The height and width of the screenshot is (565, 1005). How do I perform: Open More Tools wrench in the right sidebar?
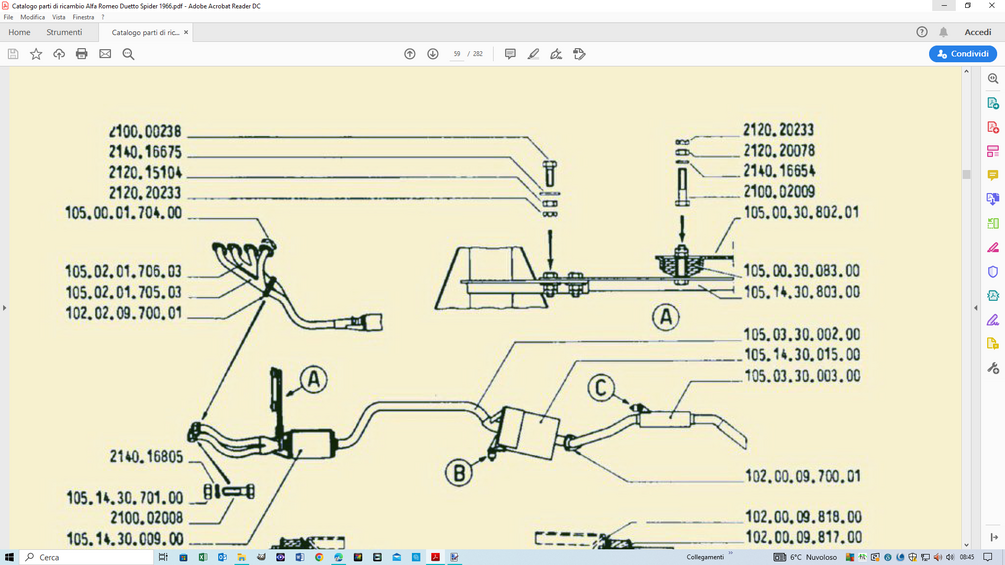pyautogui.click(x=993, y=368)
